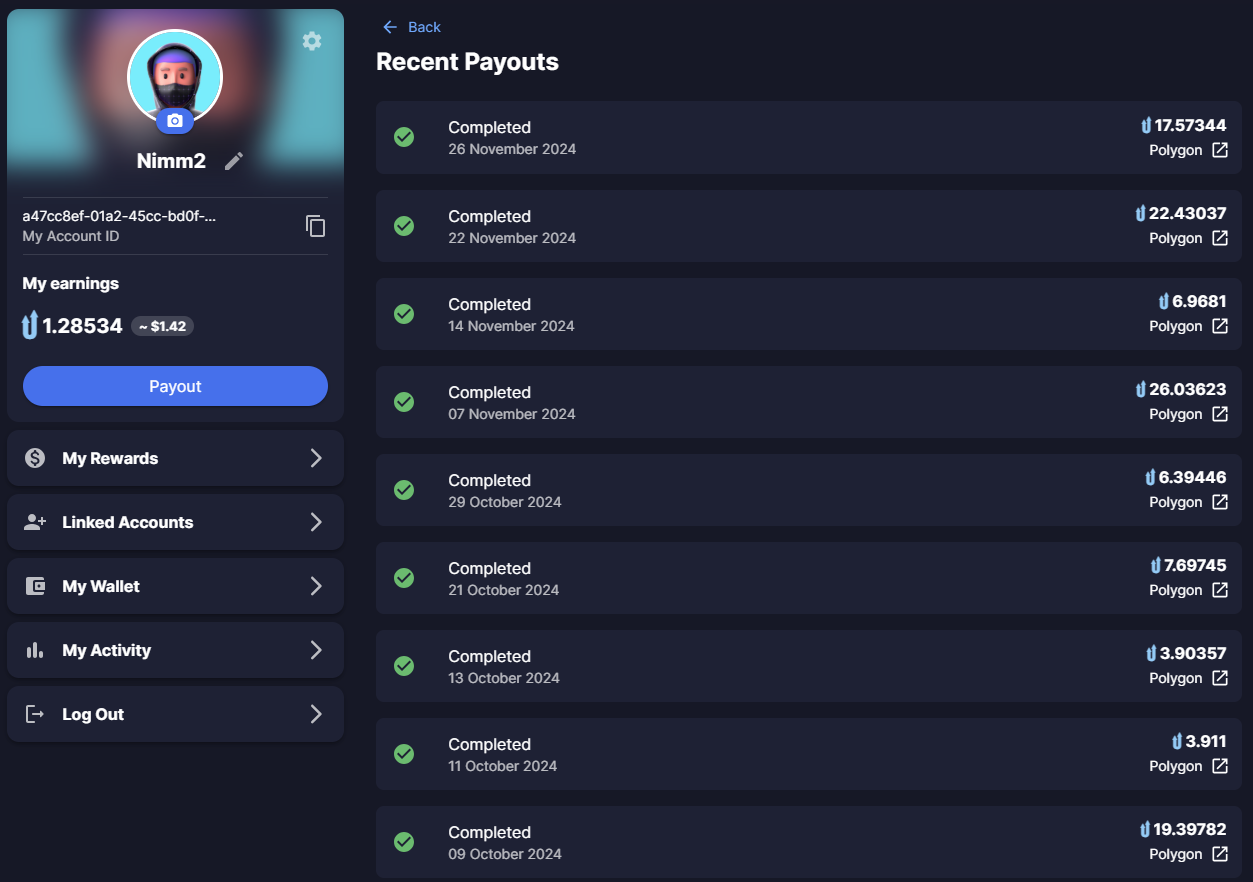
Task: Edit username Nimm2 with pencil icon
Action: coord(234,161)
